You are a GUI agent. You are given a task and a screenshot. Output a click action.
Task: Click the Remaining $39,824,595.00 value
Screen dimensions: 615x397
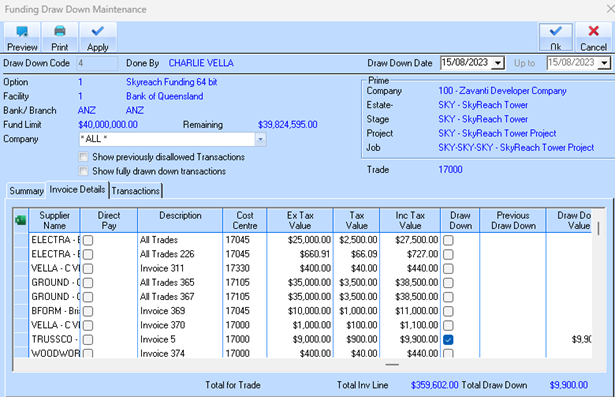[x=287, y=125]
